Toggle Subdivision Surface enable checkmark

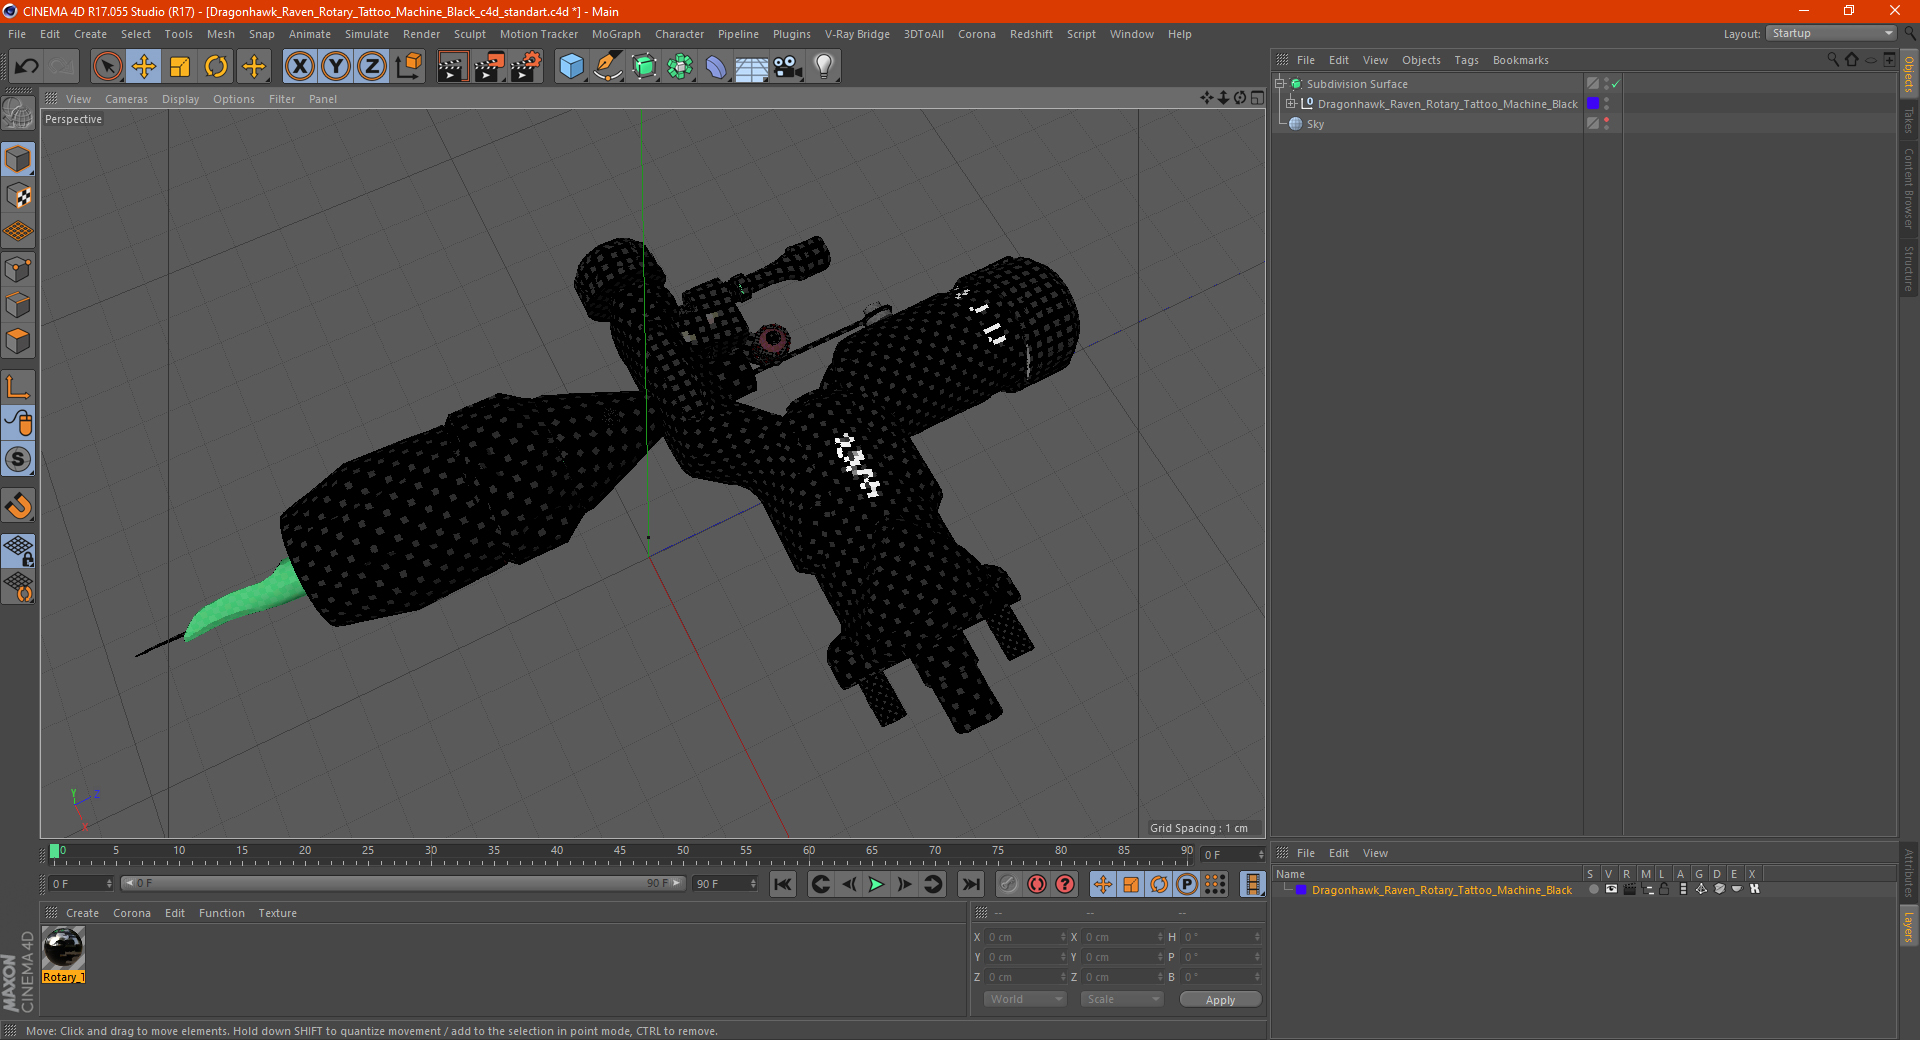point(1615,84)
